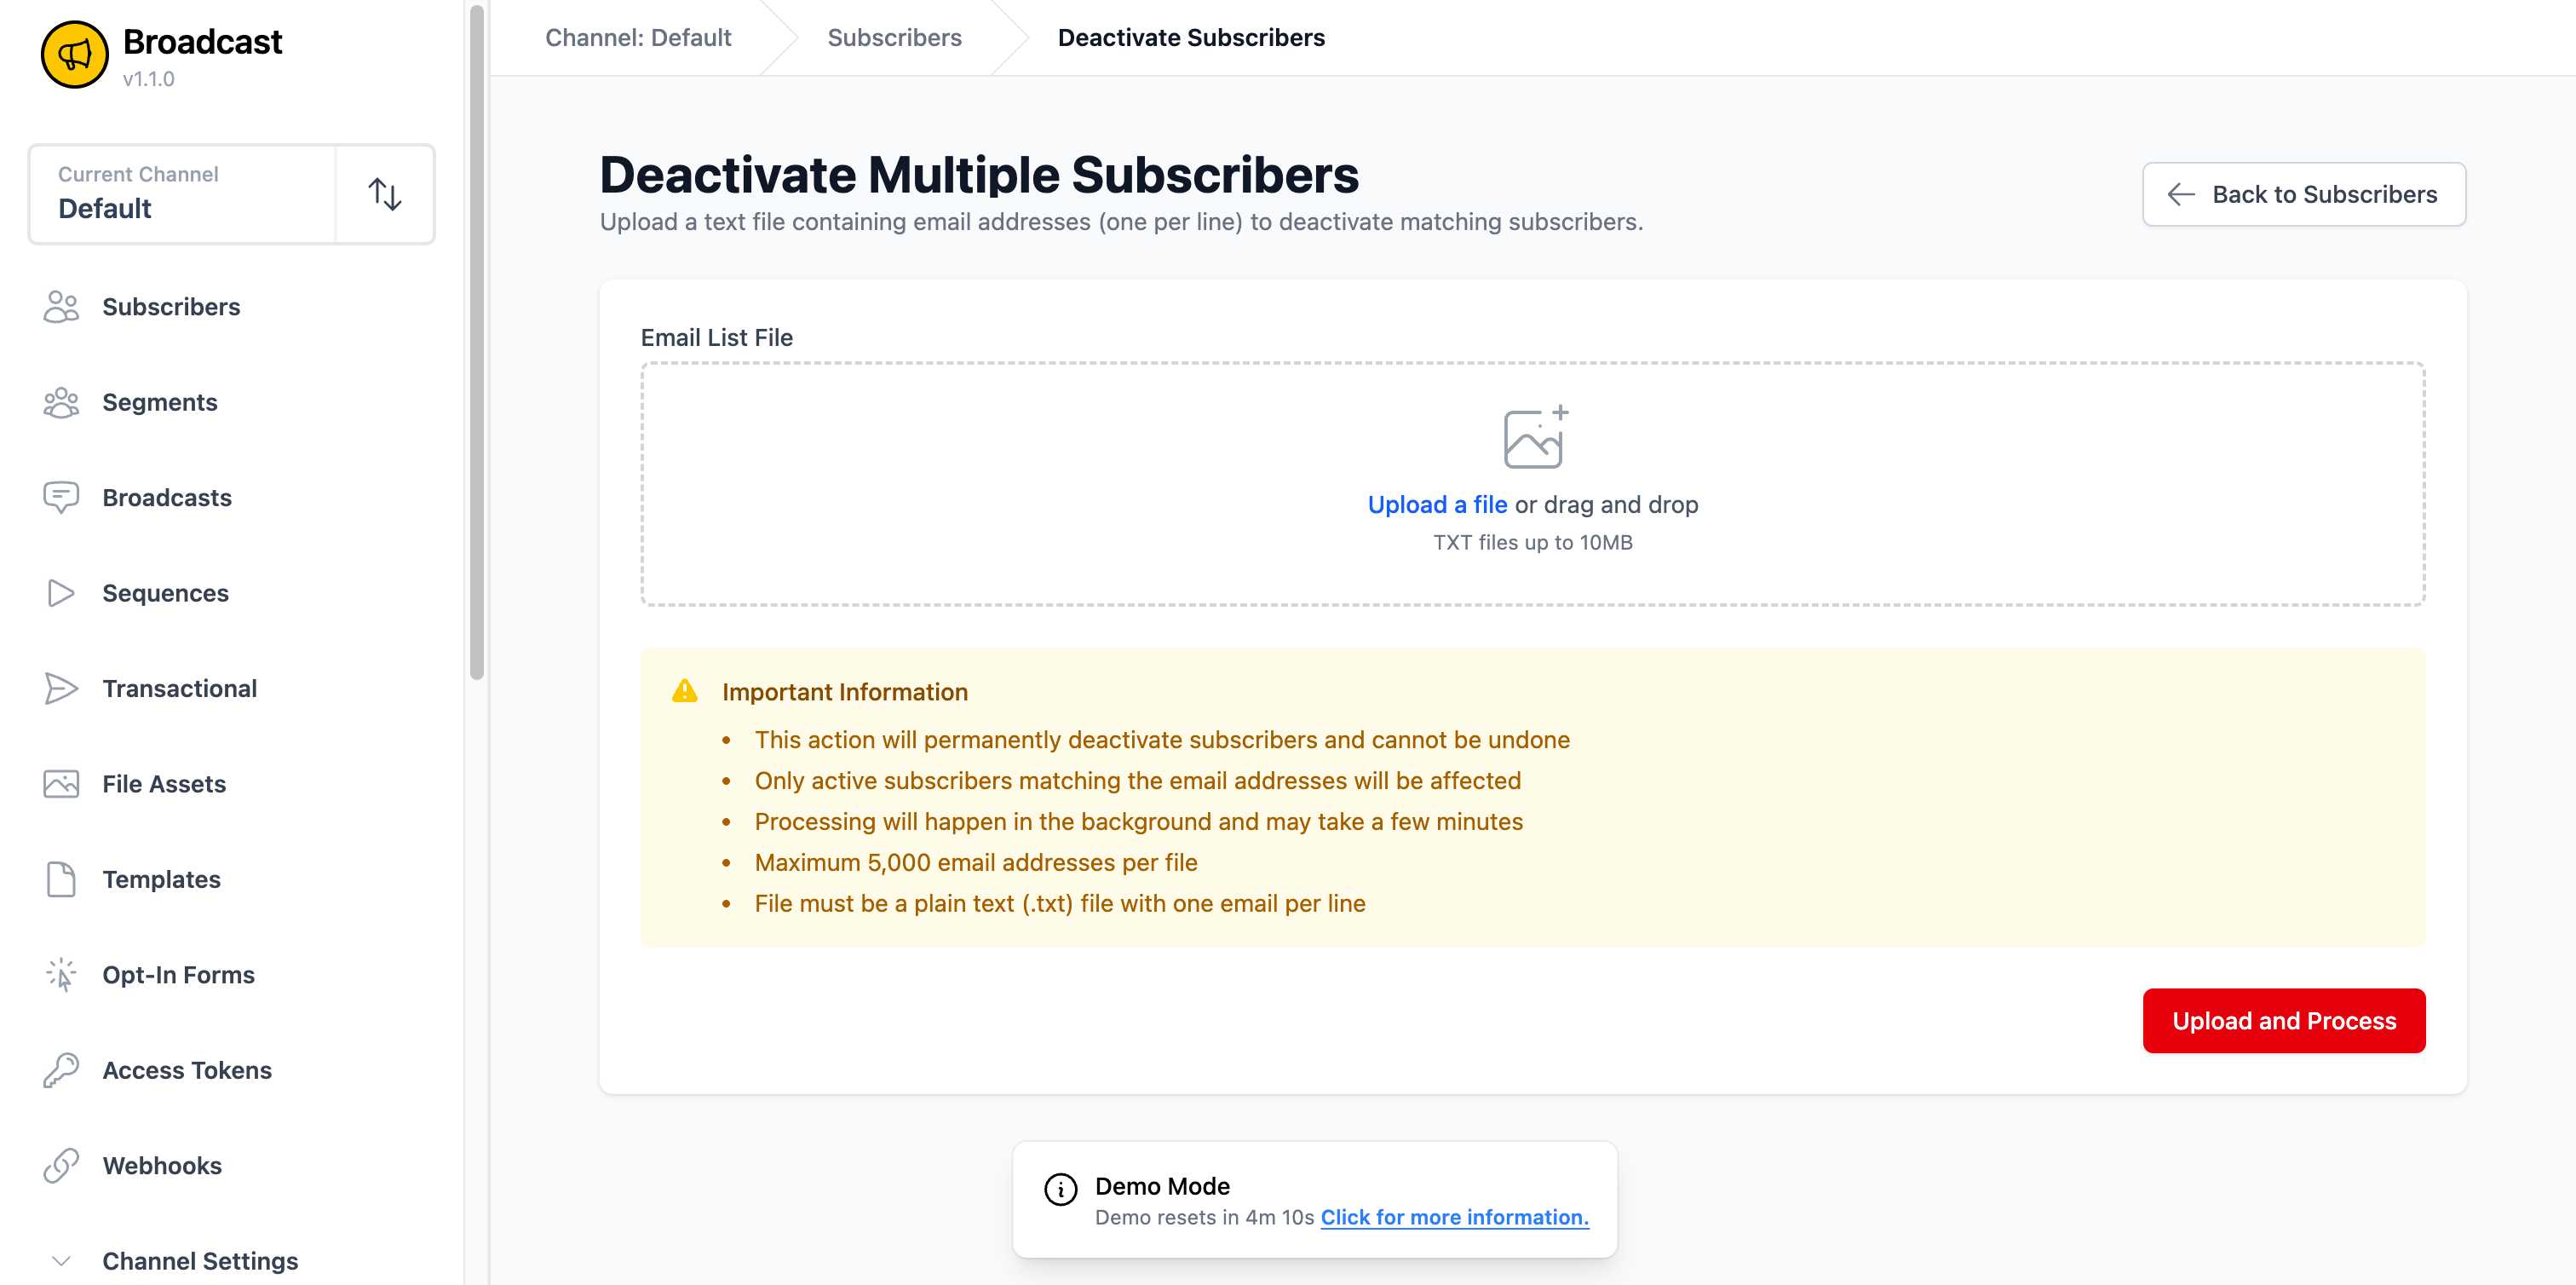Click the Back to Subscribers button

2304,194
